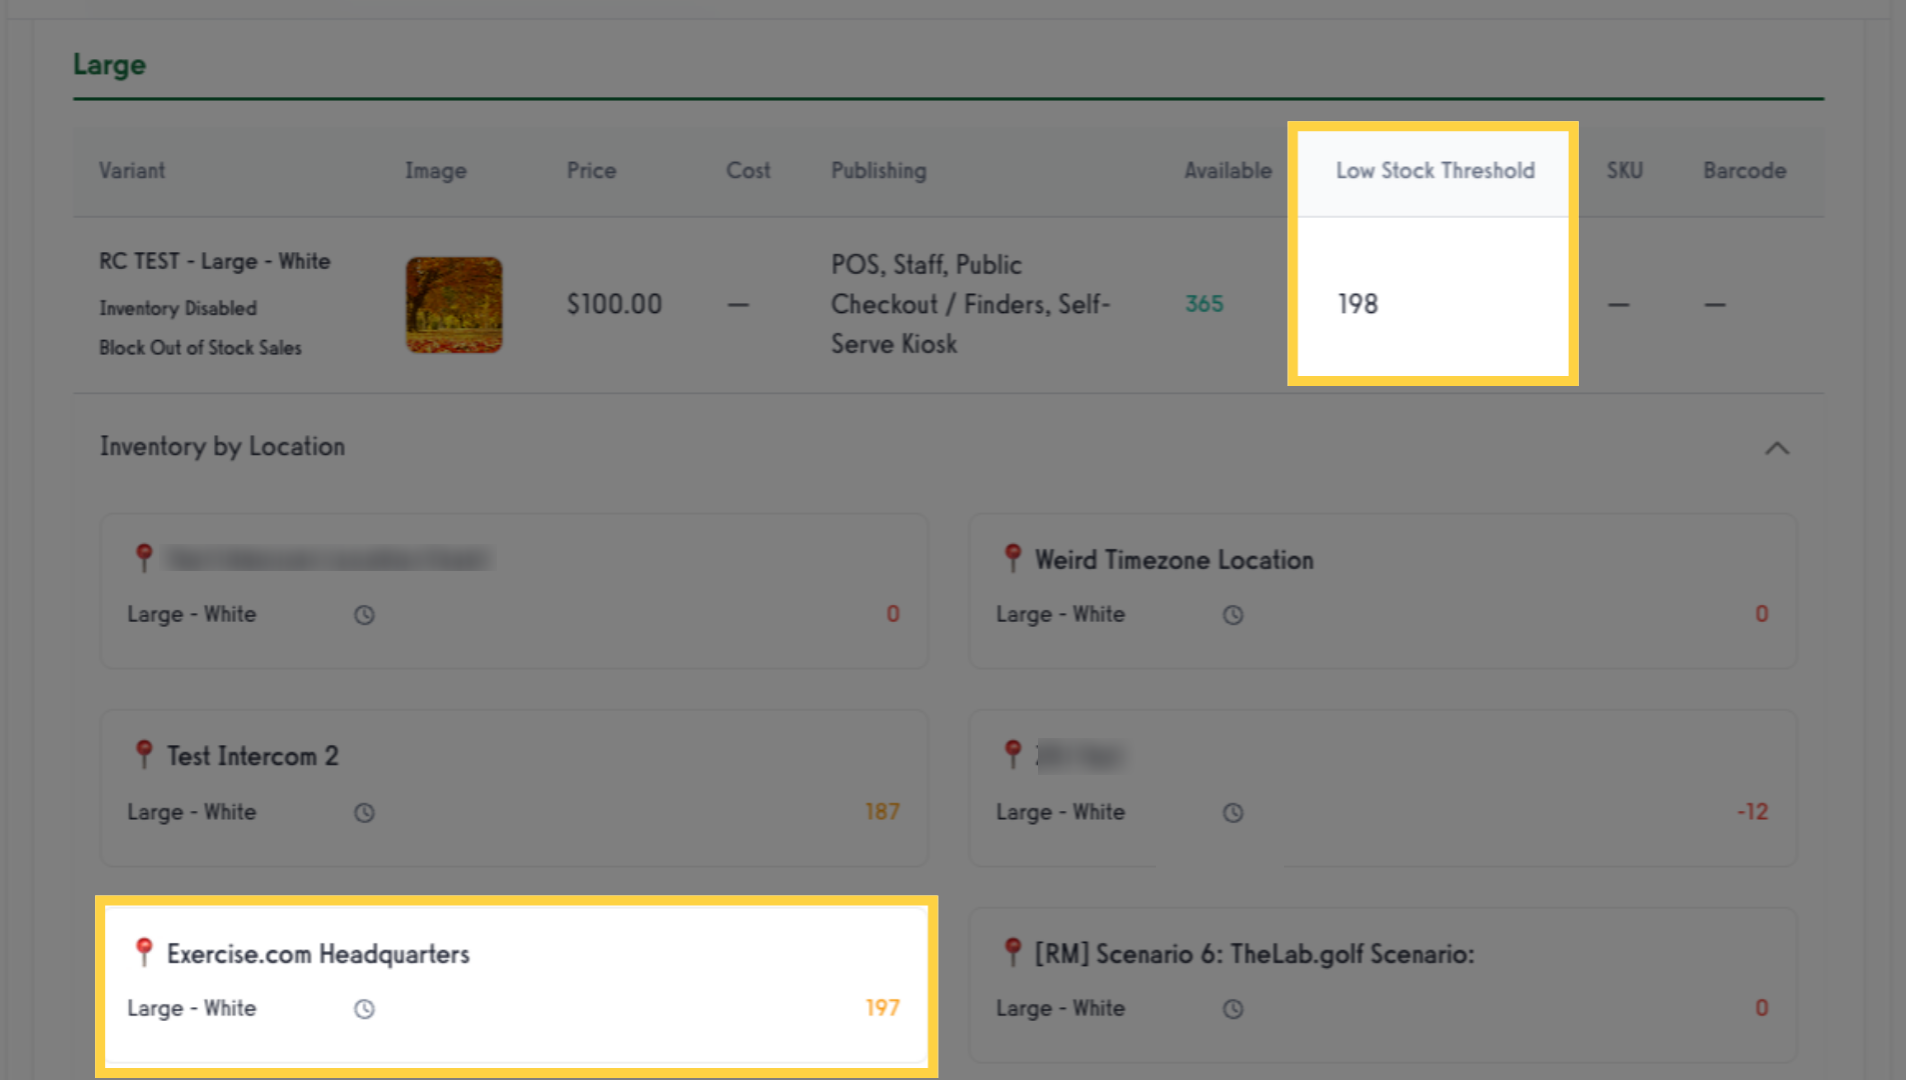Click the Block Out of Stock Sales label
1906x1080 pixels.
pyautogui.click(x=200, y=348)
